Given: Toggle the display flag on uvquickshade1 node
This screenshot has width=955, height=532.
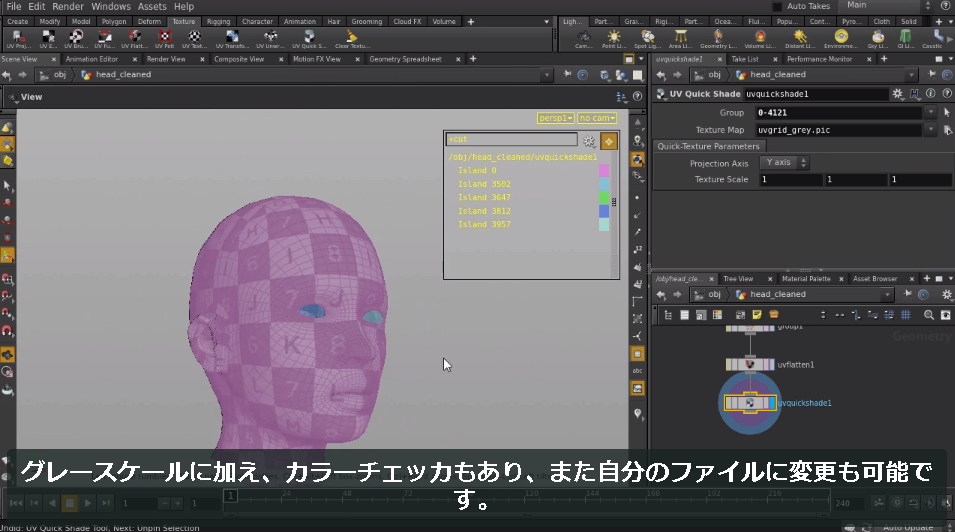Looking at the screenshot, I should pyautogui.click(x=772, y=403).
